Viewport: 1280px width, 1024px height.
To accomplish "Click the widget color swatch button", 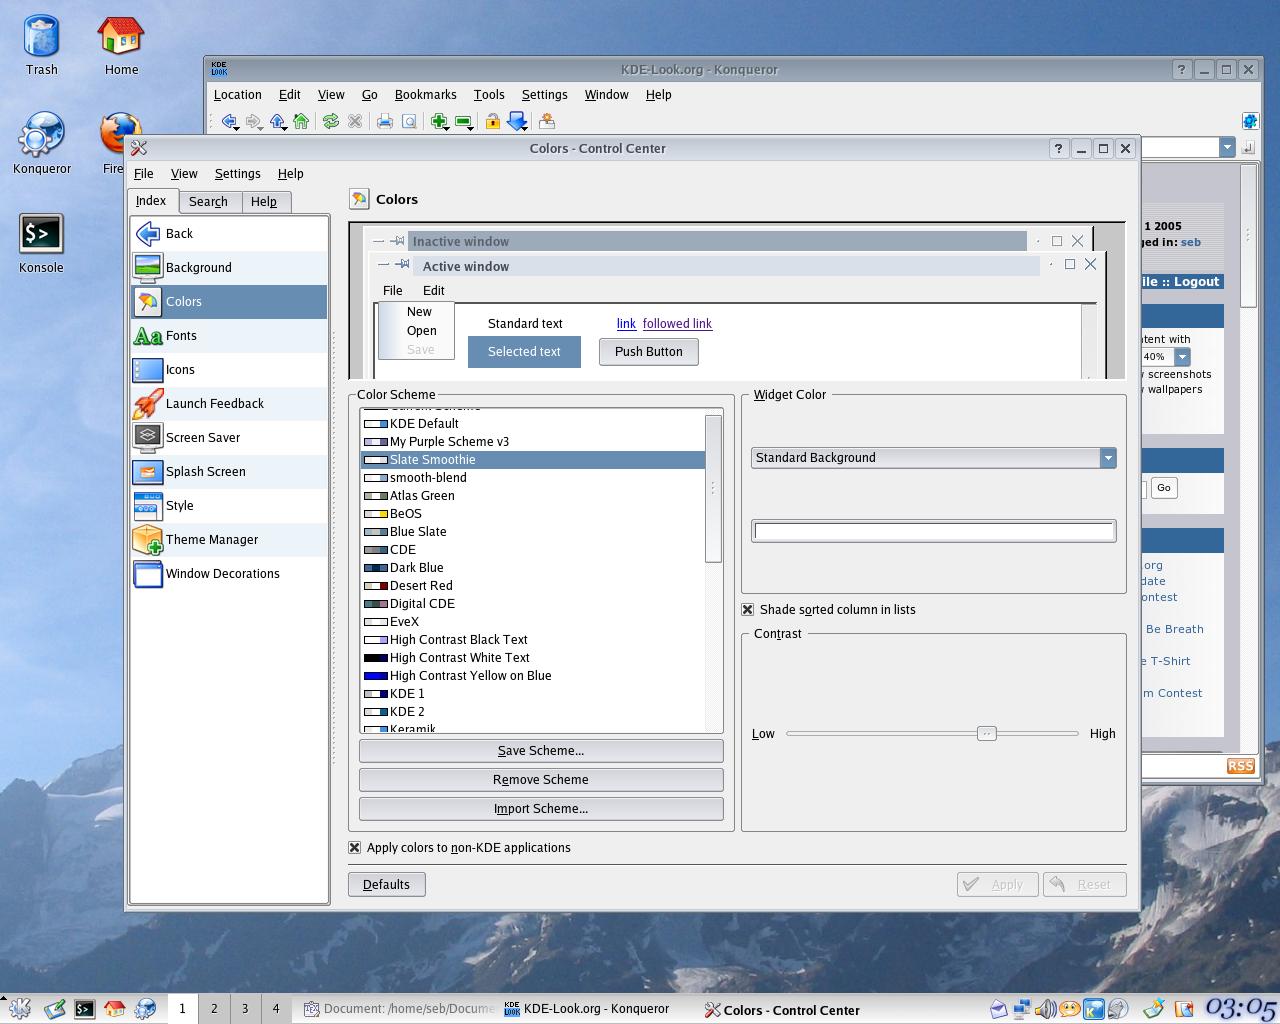I will [x=933, y=532].
